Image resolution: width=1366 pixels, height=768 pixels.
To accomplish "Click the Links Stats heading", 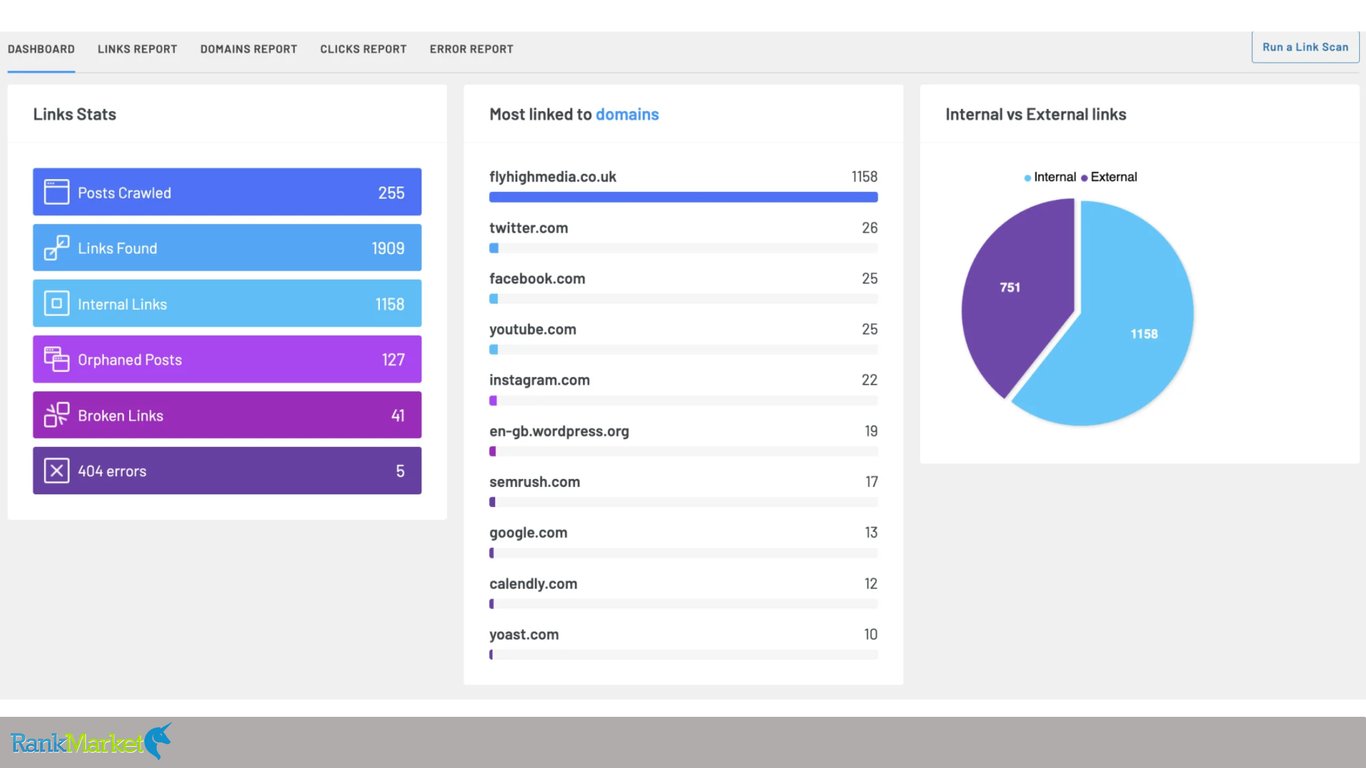I will [75, 114].
